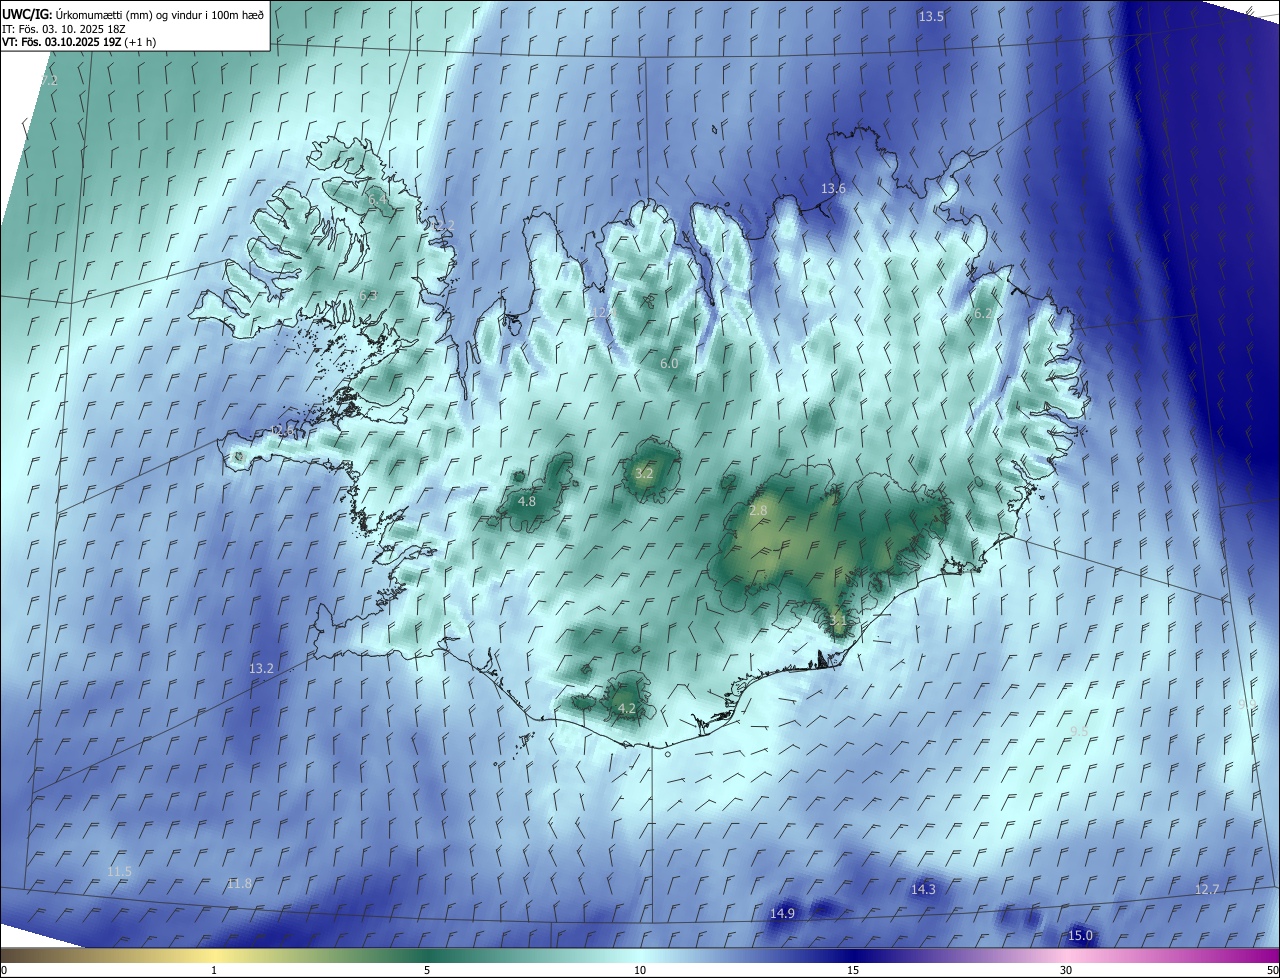Click the 4.2 value on the south coast glacier
This screenshot has height=978, width=1280.
[x=627, y=709]
